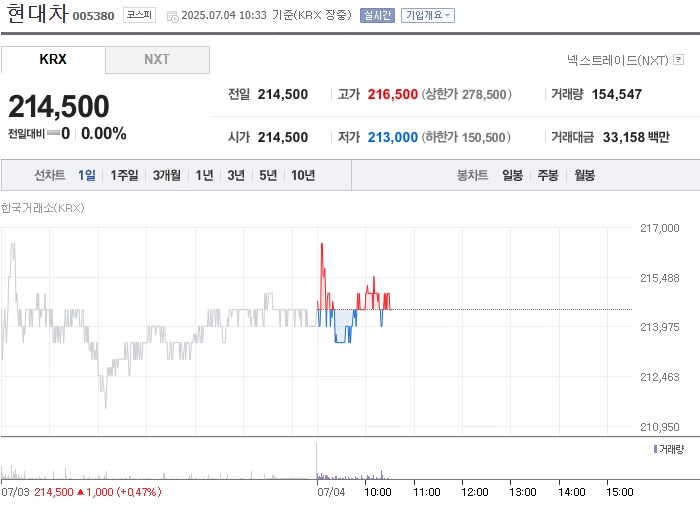Screen dimensions: 700x515
Task: Select the 3년 line chart period
Action: click(236, 175)
